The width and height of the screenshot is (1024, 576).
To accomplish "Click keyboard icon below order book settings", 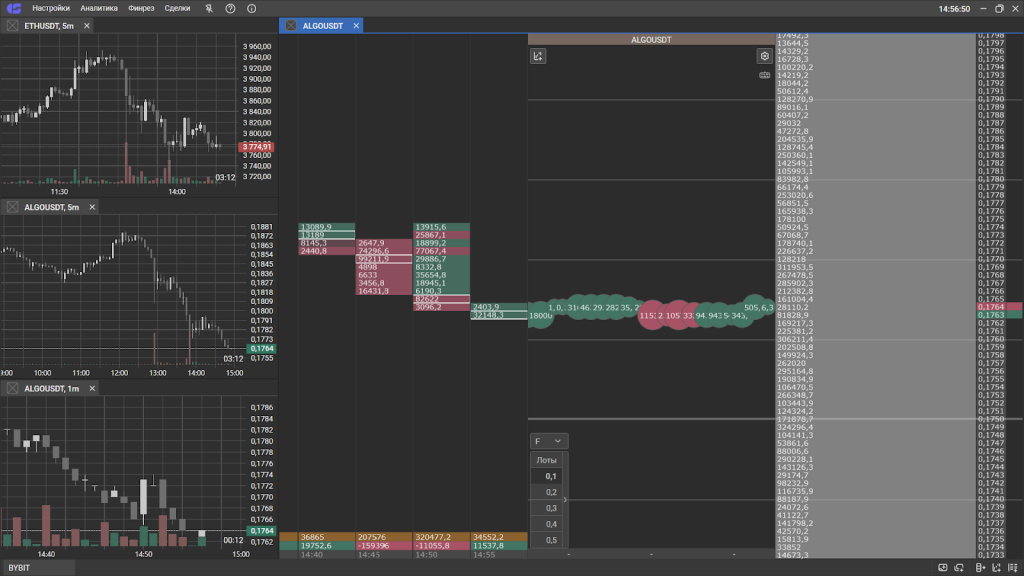I will pos(765,74).
